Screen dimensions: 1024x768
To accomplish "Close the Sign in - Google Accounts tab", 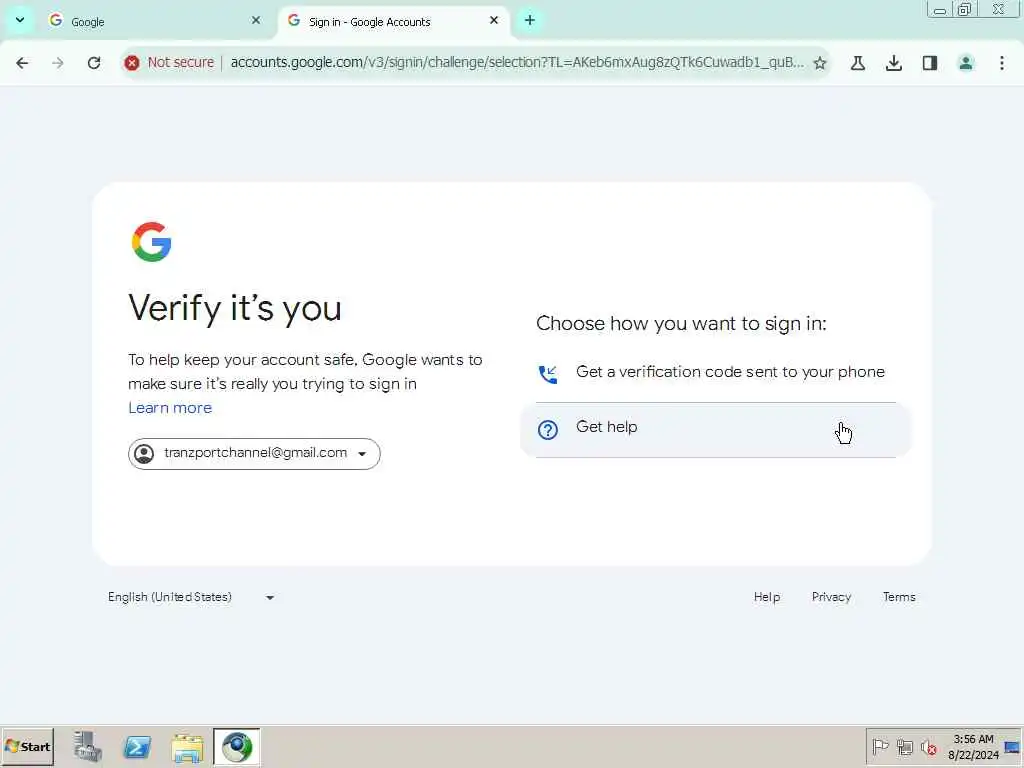I will pos(494,21).
